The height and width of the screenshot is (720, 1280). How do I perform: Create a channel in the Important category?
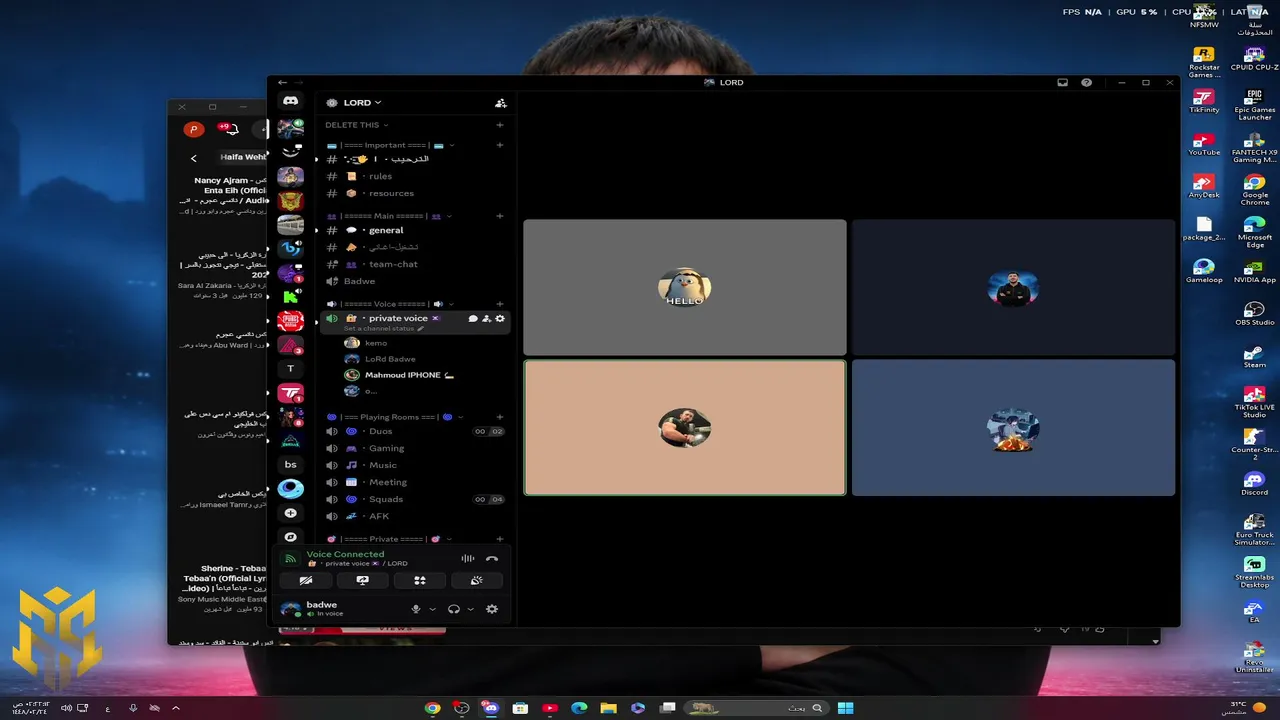[499, 145]
